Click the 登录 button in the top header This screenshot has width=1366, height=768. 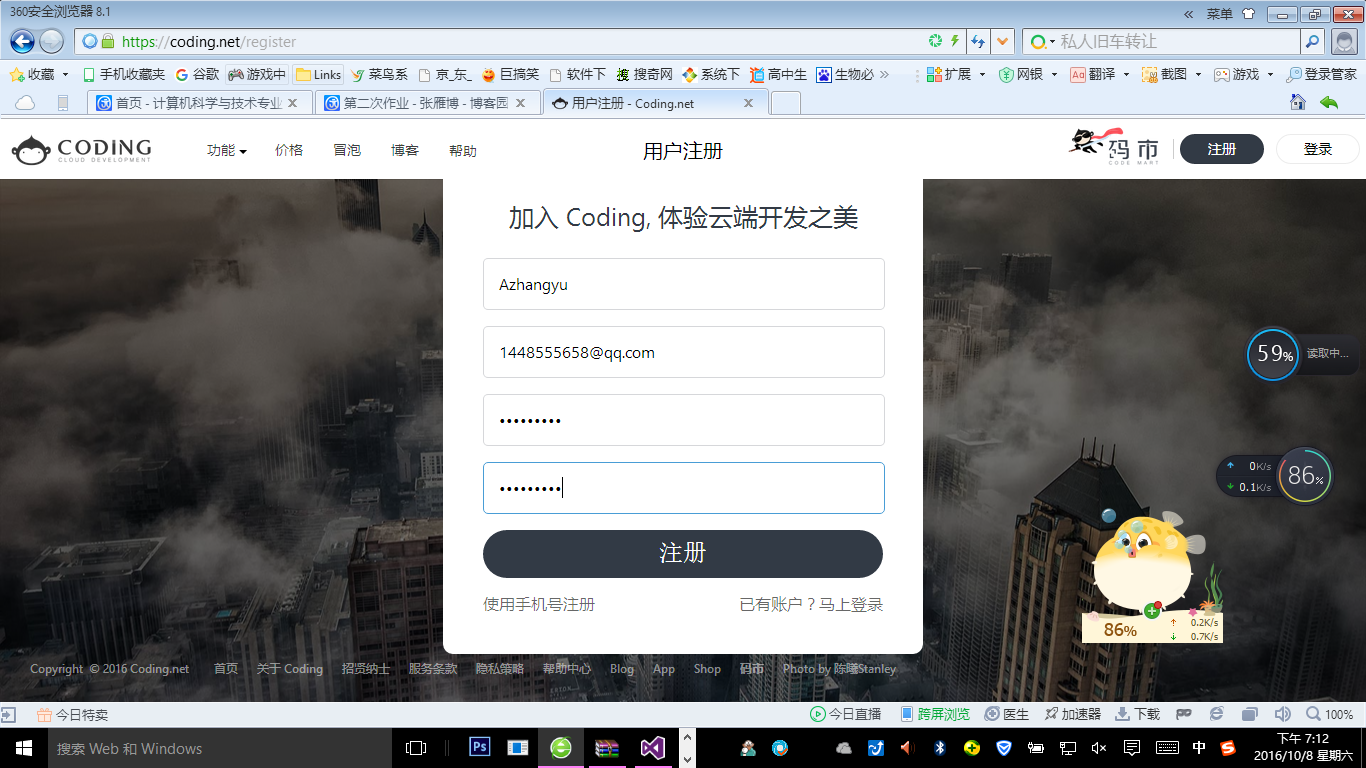pyautogui.click(x=1318, y=149)
